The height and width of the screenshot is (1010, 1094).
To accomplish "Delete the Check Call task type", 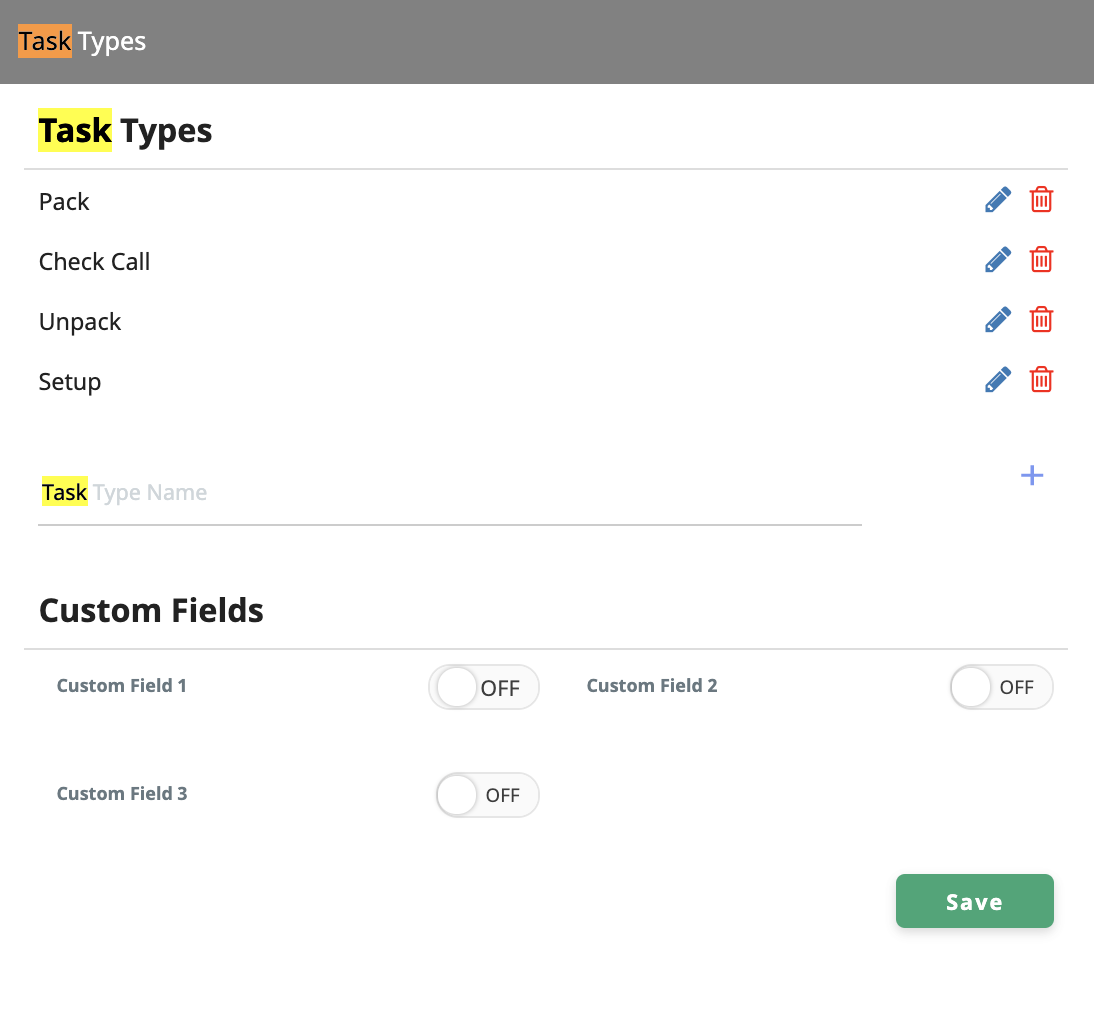I will (x=1041, y=260).
